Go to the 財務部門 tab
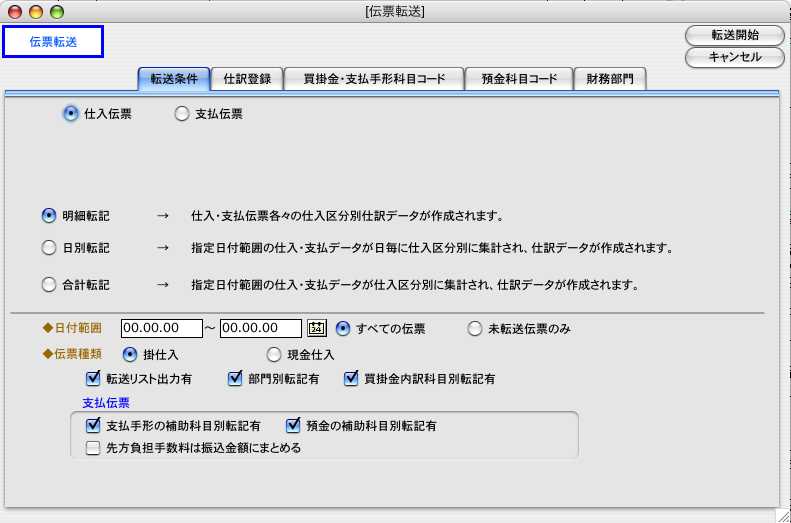The width and height of the screenshot is (791, 523). pyautogui.click(x=609, y=79)
